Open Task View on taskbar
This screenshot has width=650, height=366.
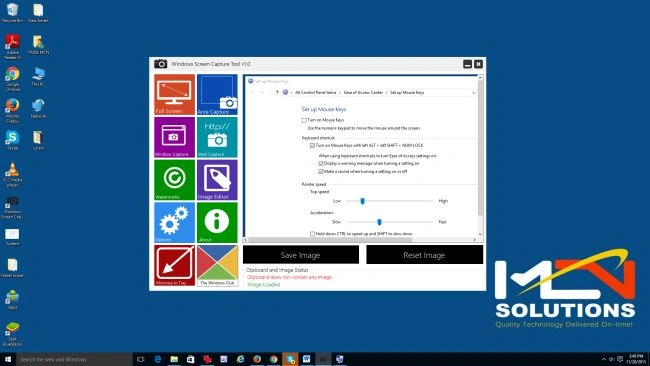pos(141,359)
